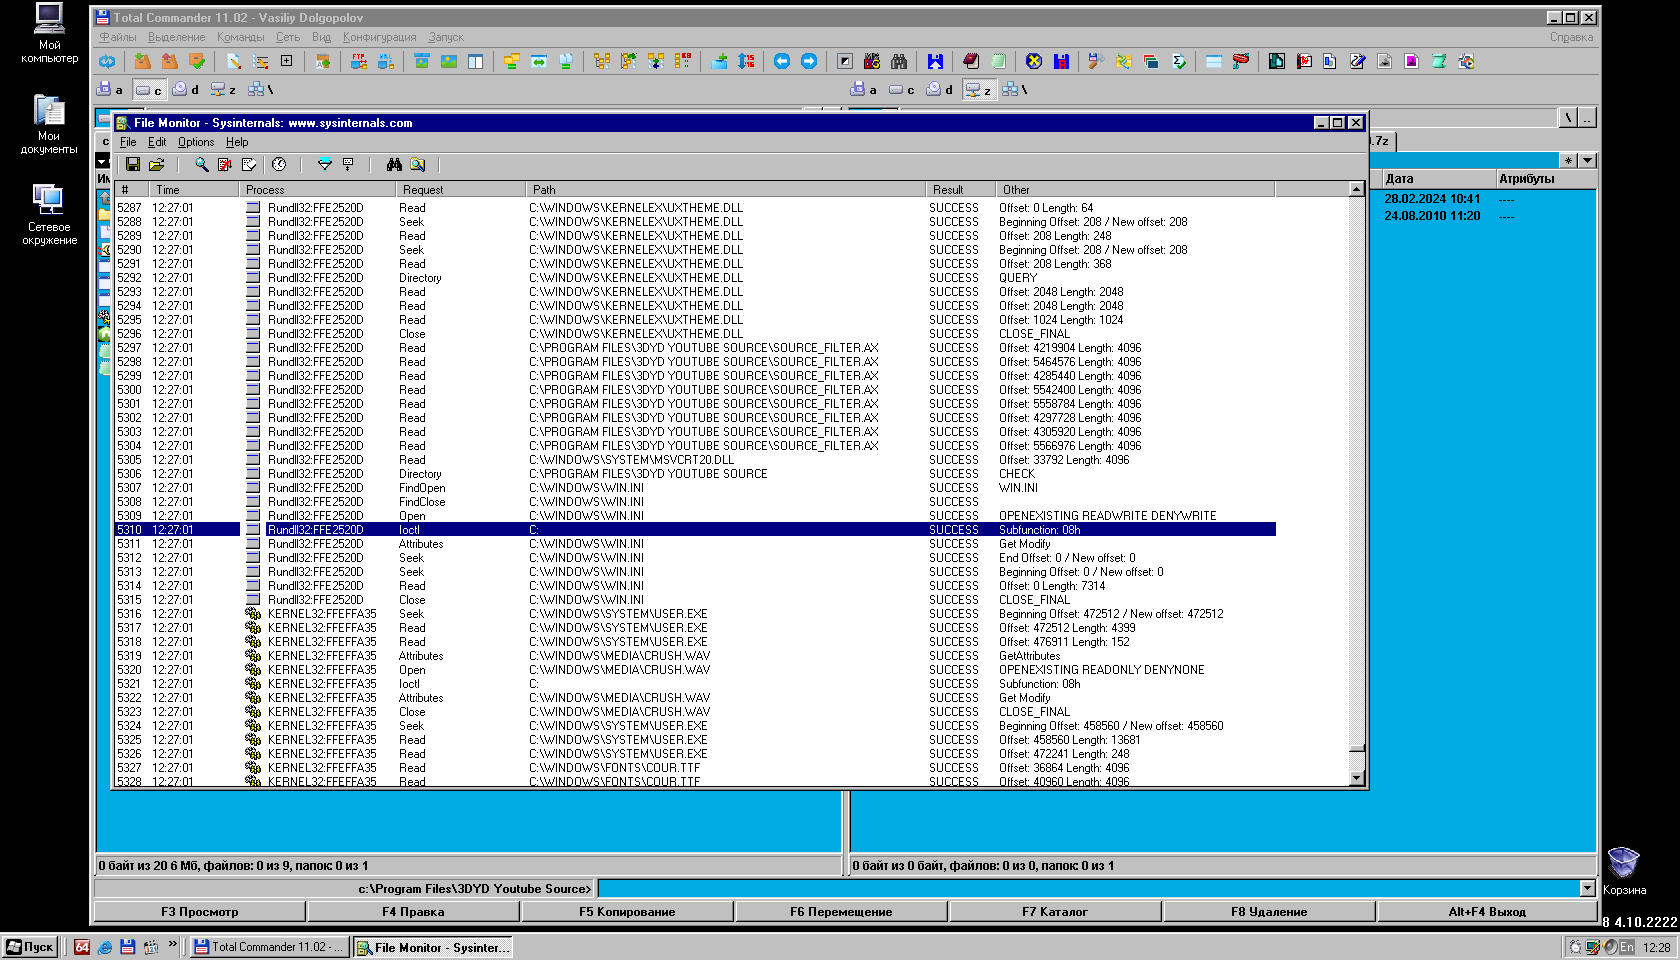Screen dimensions: 1680x960
Task: Click the 15/16 sort arrows icon
Action: [746, 61]
